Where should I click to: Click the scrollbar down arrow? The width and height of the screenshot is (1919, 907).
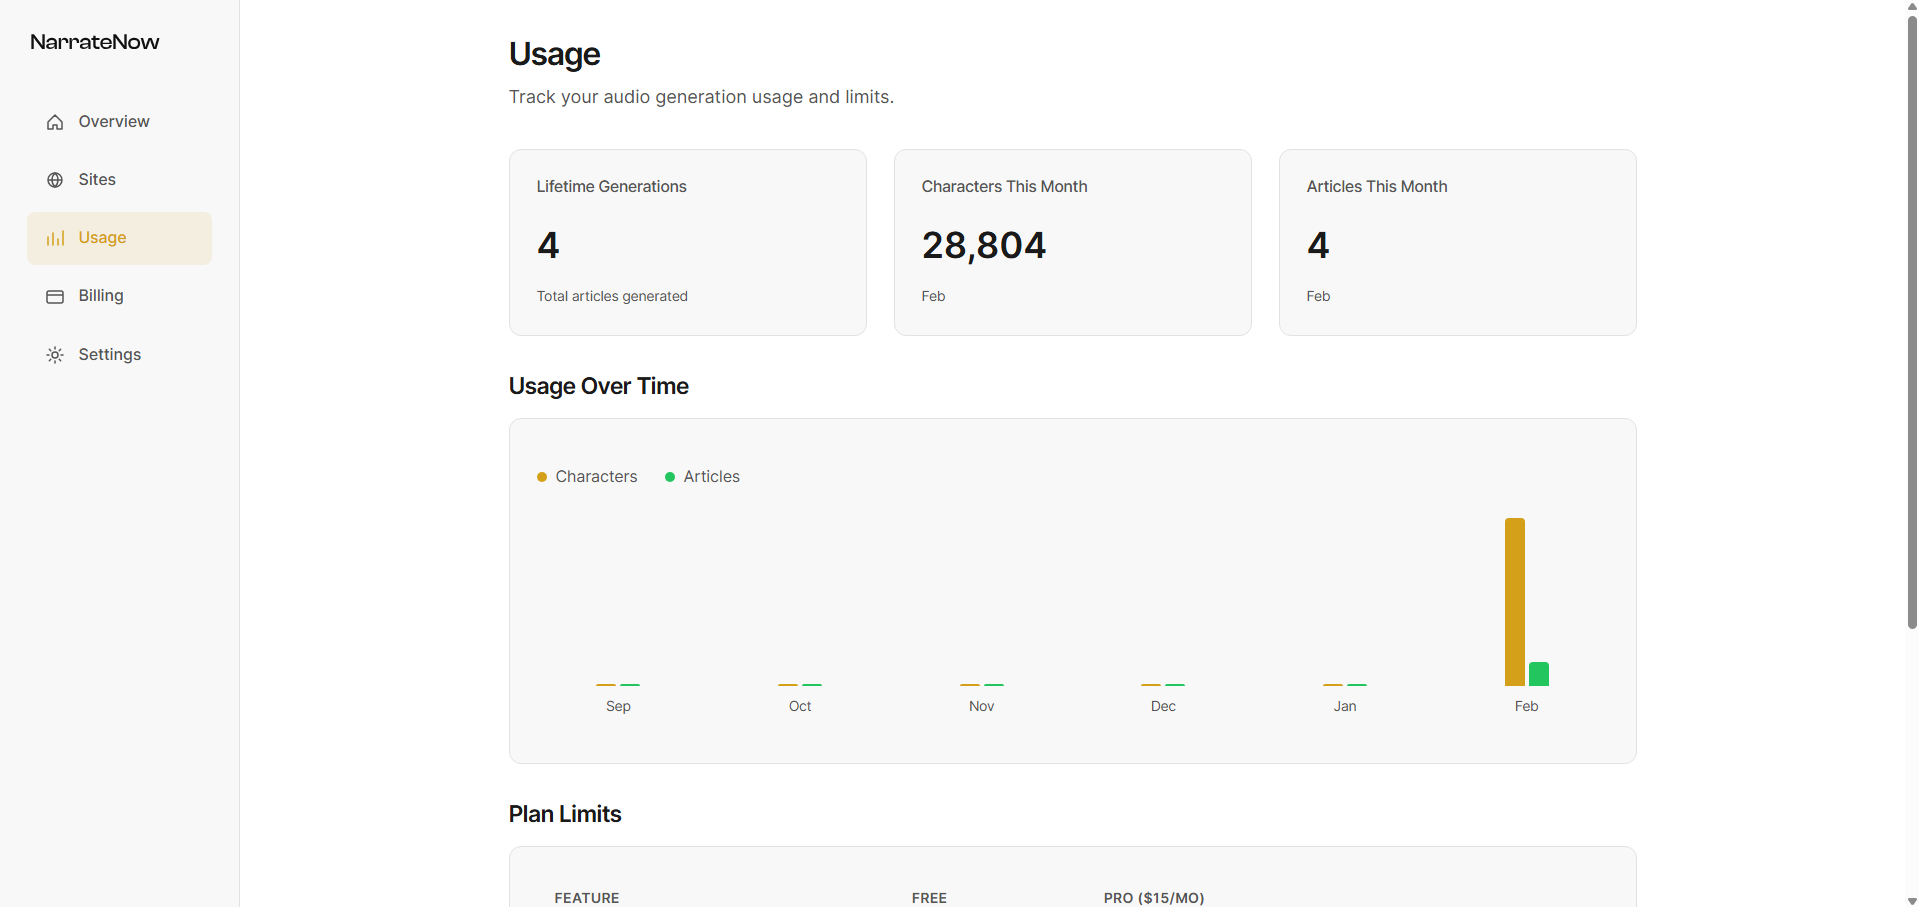[x=1912, y=900]
